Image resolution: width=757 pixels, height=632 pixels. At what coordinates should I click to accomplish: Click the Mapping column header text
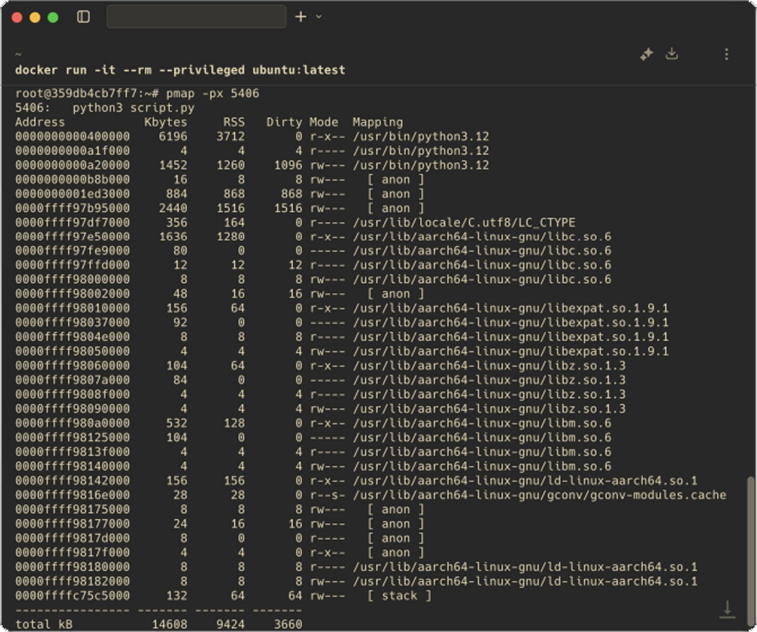(377, 122)
